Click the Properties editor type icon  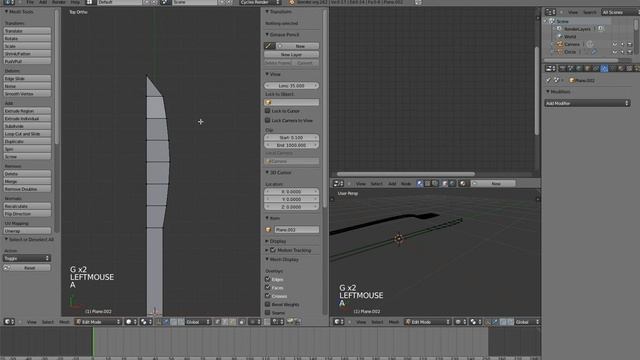pos(551,68)
